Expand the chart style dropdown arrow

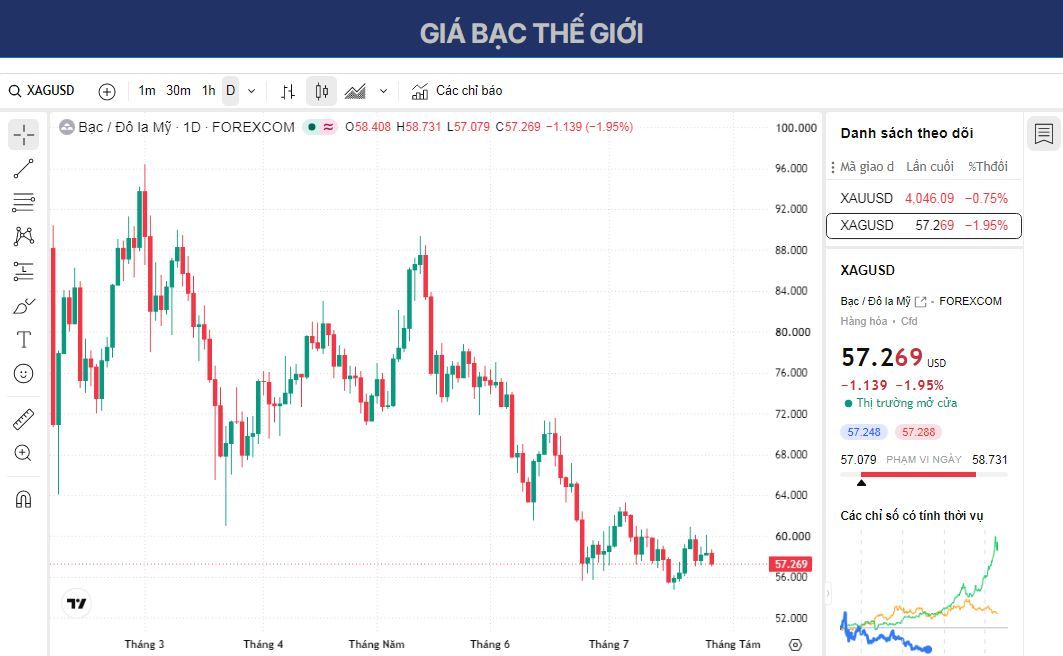pyautogui.click(x=383, y=91)
